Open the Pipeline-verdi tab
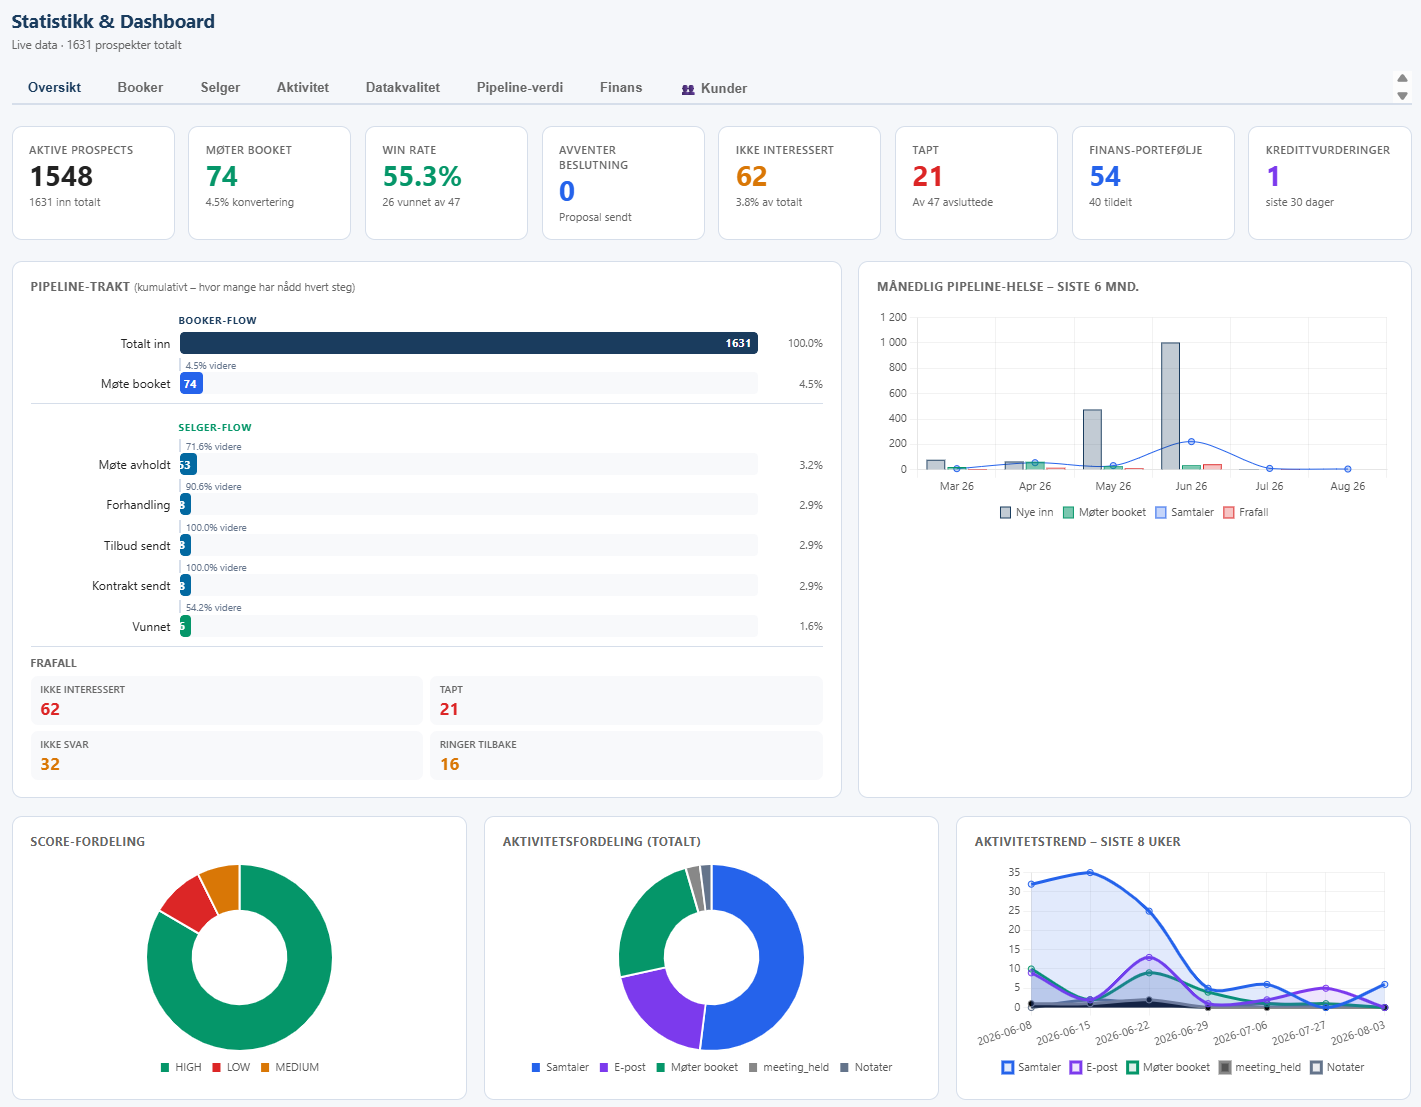 pyautogui.click(x=520, y=88)
